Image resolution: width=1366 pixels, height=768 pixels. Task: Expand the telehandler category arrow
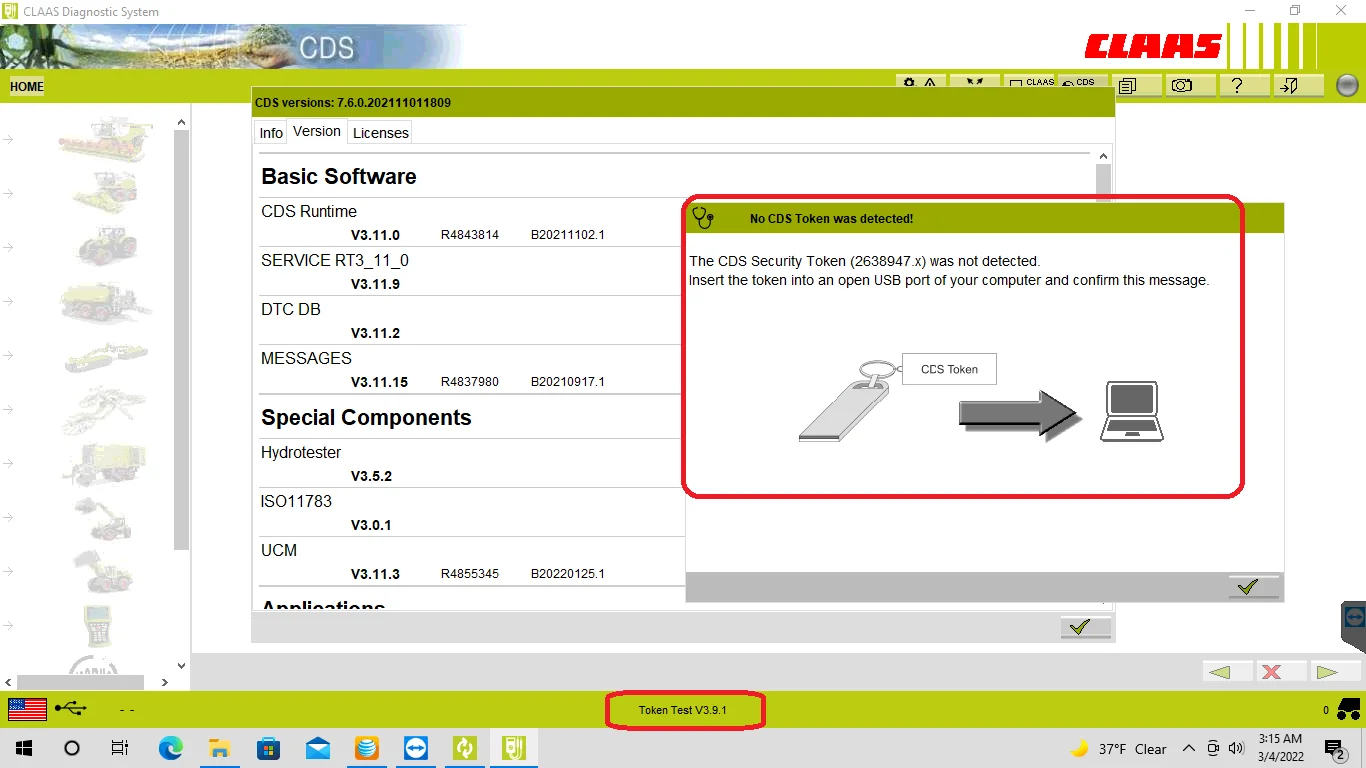click(8, 517)
